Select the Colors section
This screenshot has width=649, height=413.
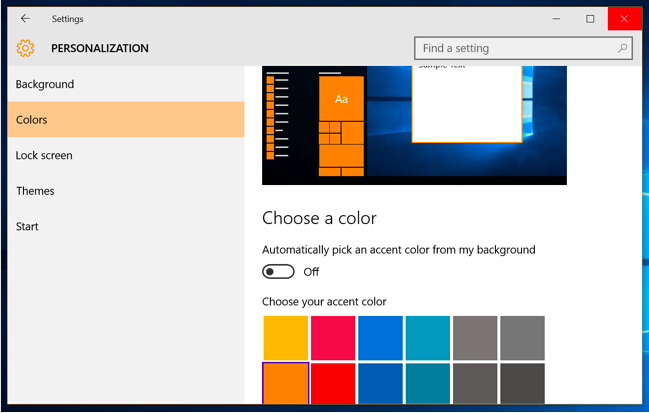coord(126,120)
